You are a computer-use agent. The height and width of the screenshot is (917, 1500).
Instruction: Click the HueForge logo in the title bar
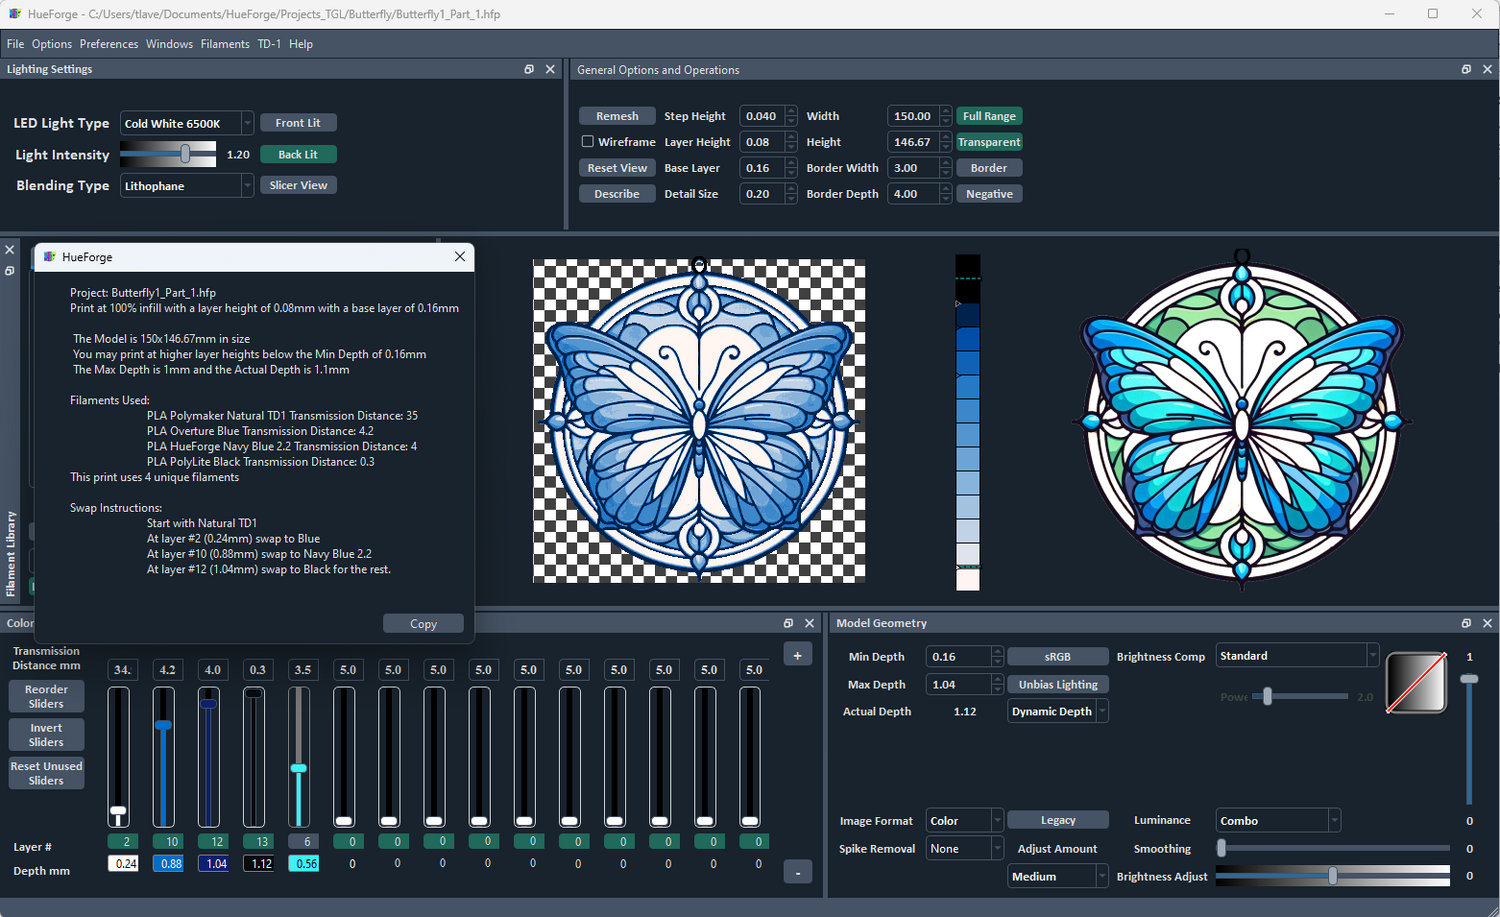click(15, 14)
